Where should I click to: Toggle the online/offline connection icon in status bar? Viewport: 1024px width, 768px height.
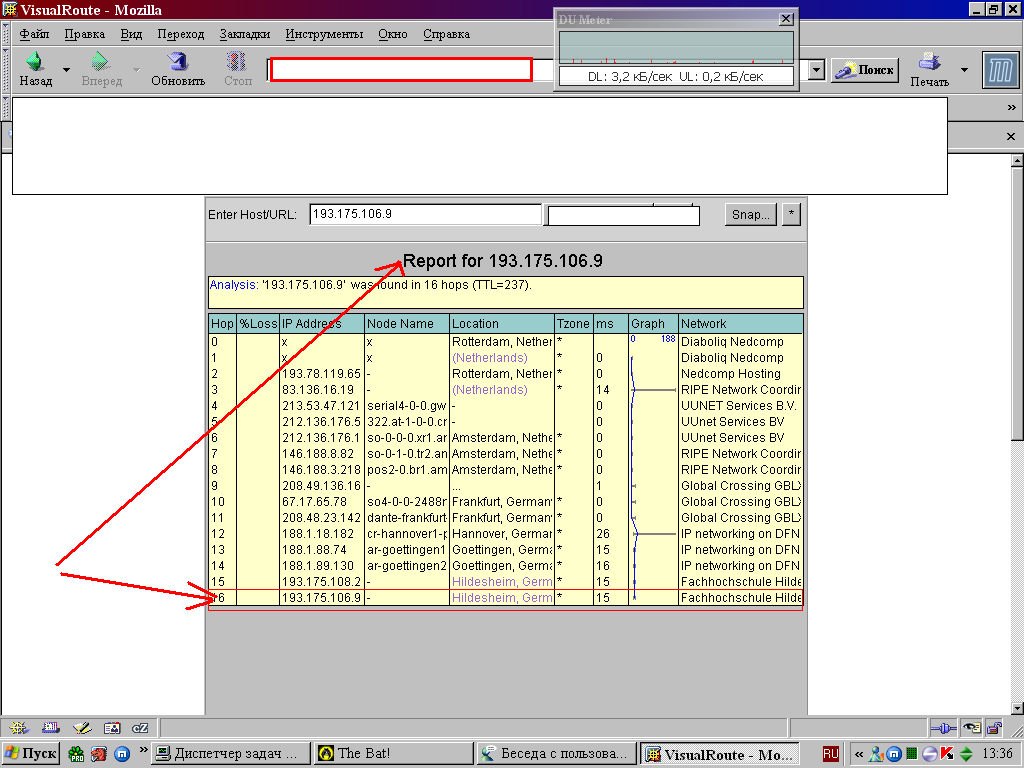point(942,728)
